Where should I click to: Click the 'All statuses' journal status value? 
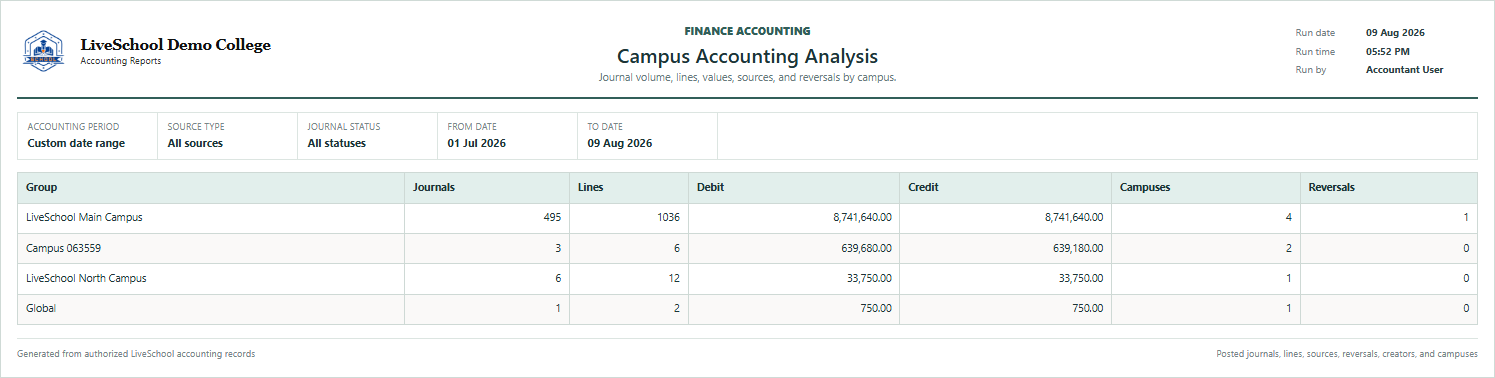point(337,143)
